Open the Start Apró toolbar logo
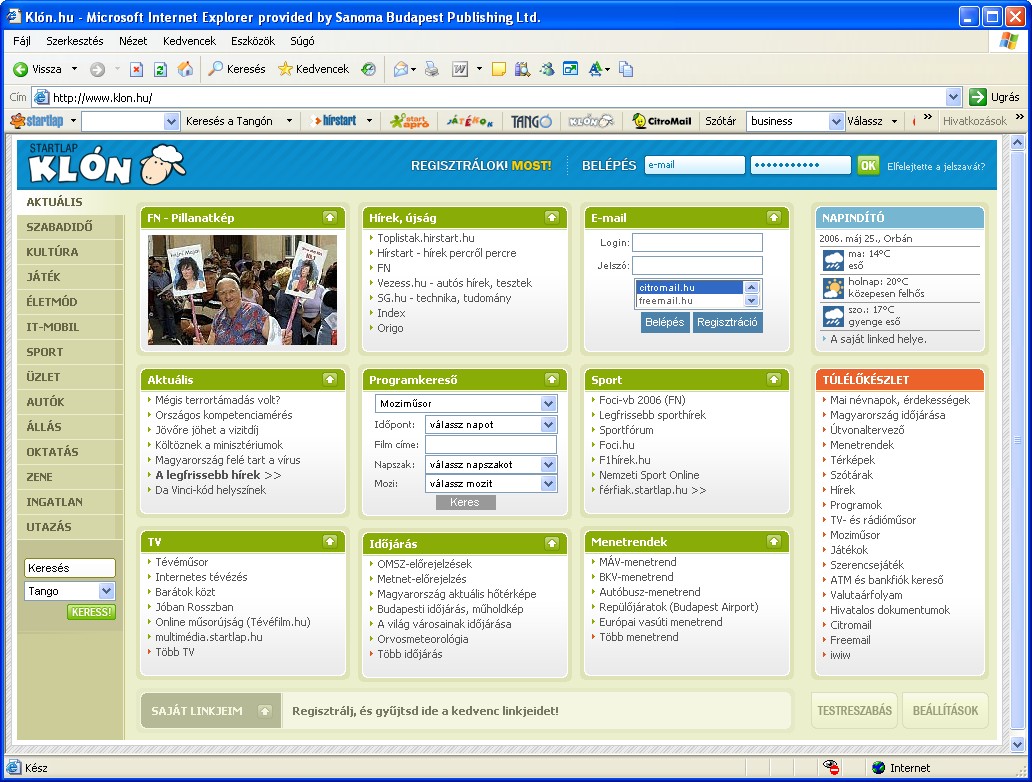The width and height of the screenshot is (1032, 782). (409, 121)
